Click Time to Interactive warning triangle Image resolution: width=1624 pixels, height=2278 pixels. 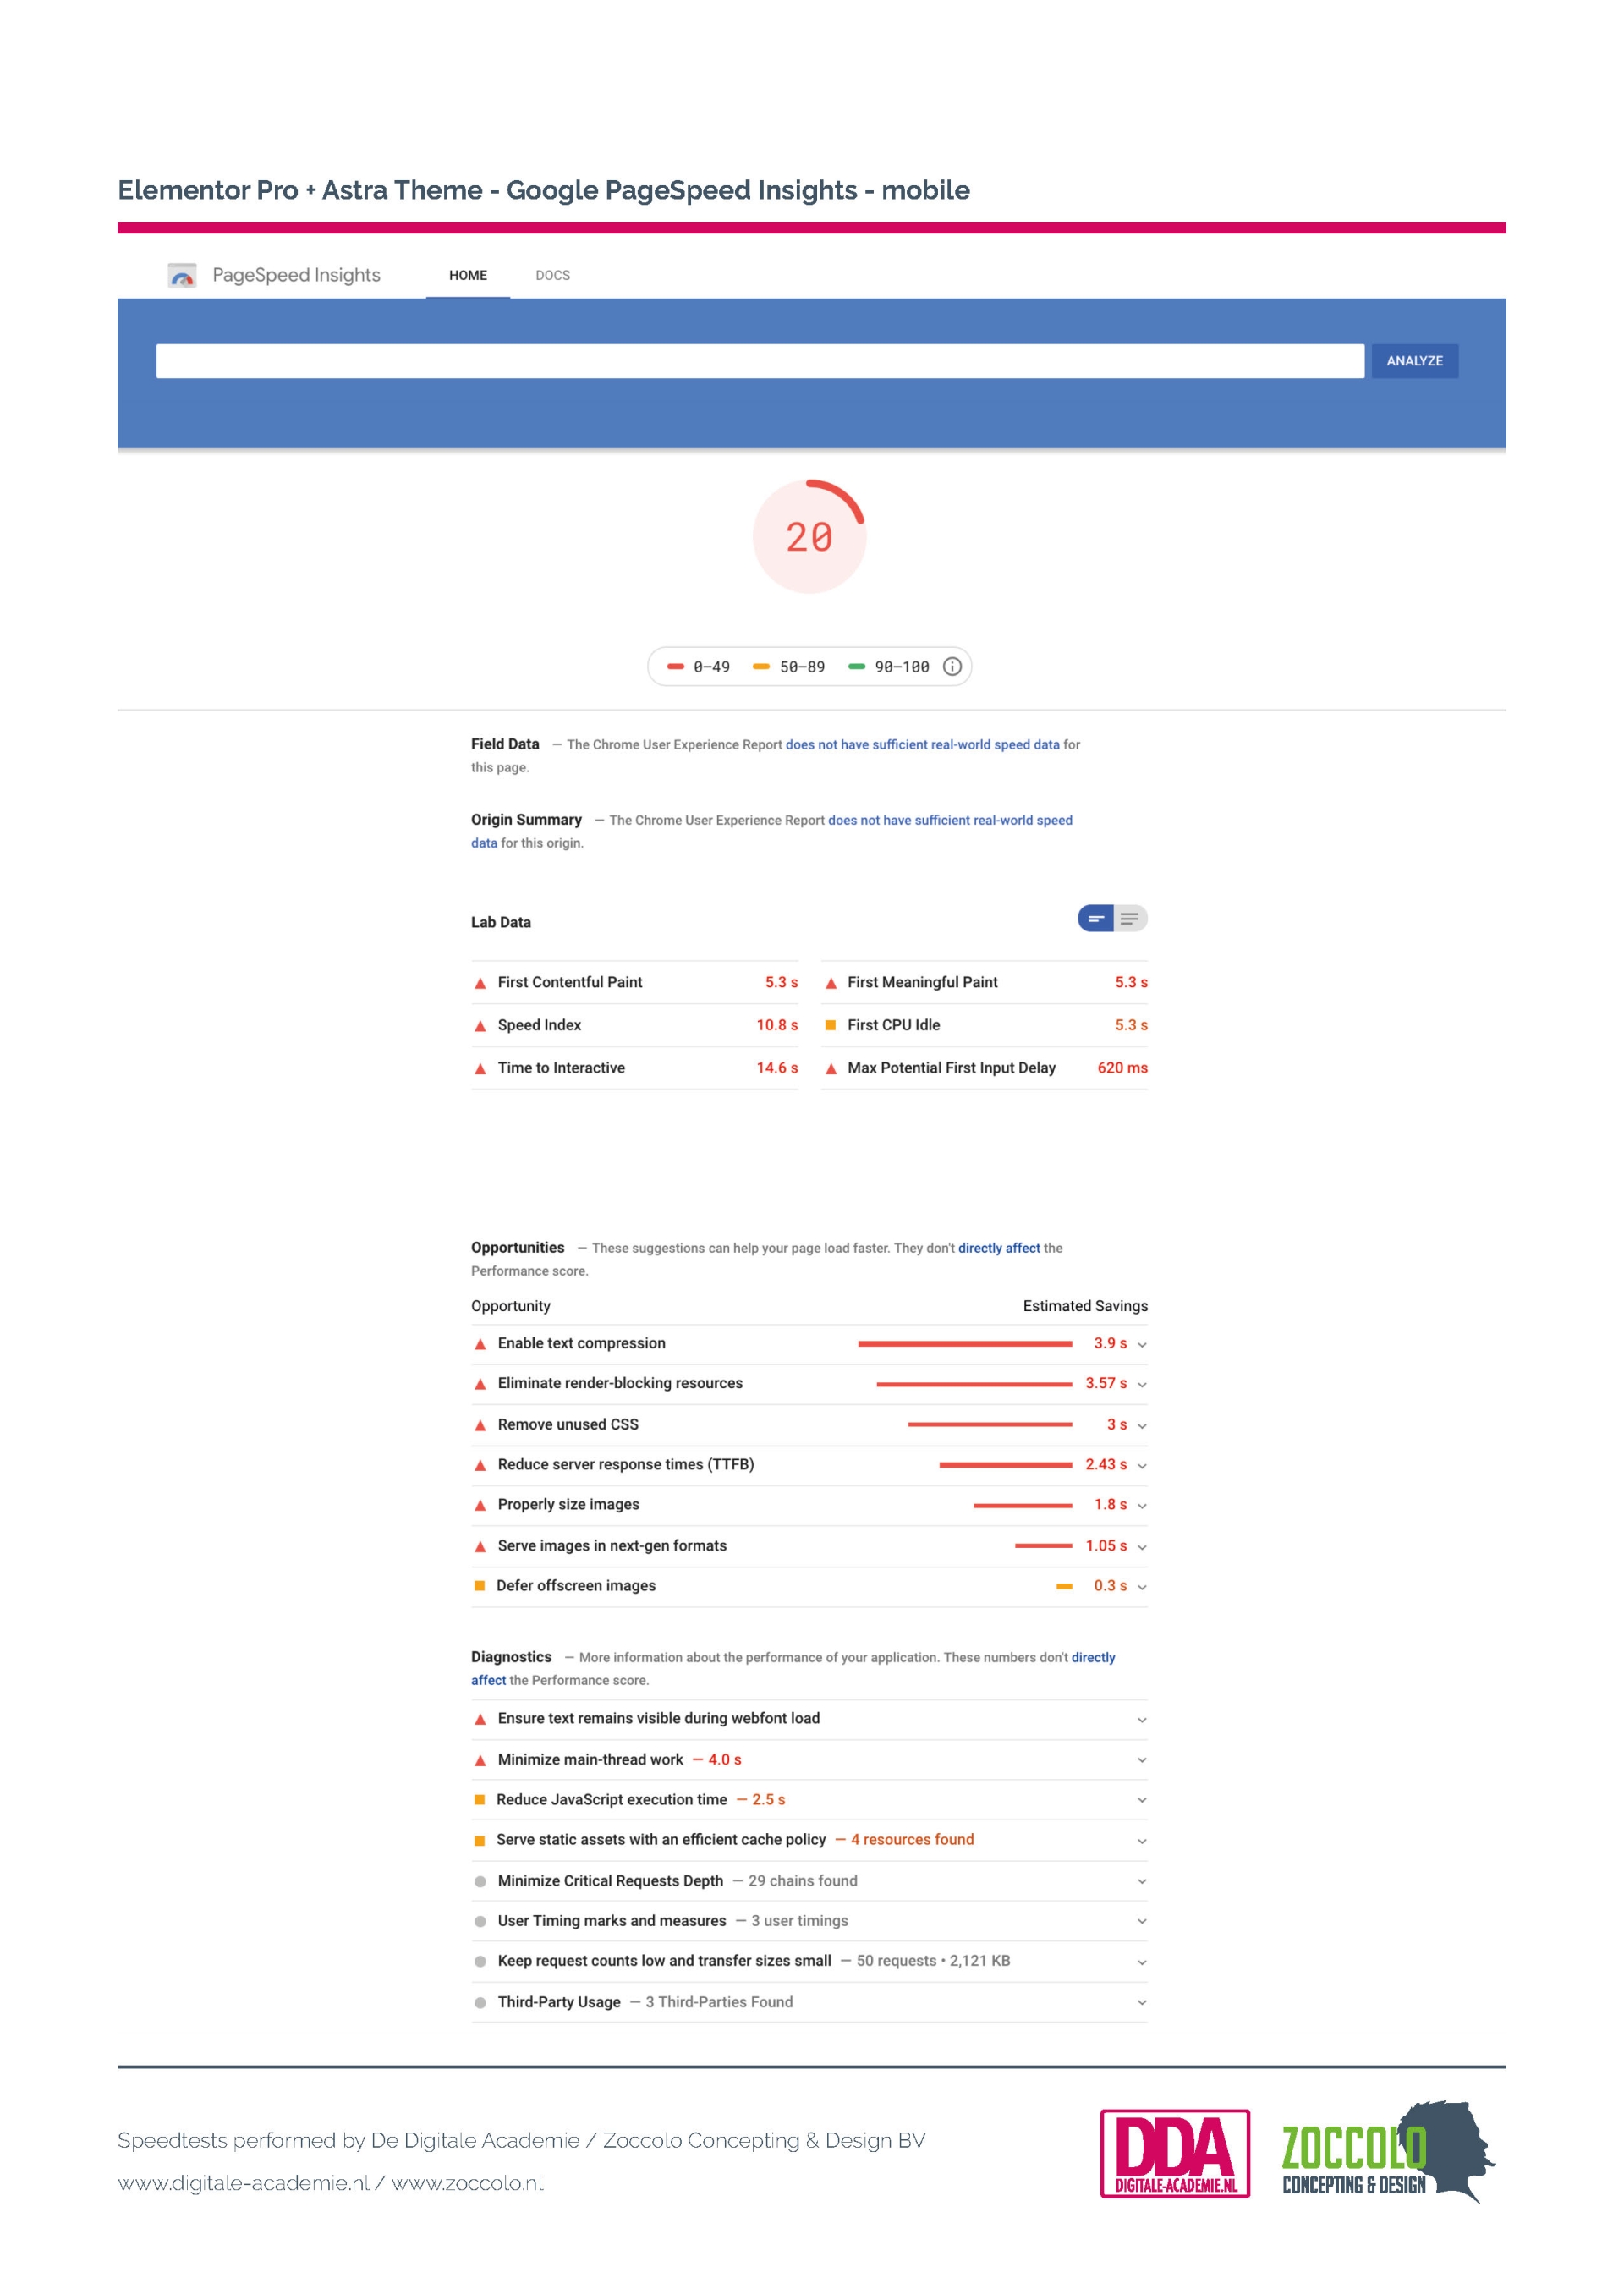(480, 1069)
